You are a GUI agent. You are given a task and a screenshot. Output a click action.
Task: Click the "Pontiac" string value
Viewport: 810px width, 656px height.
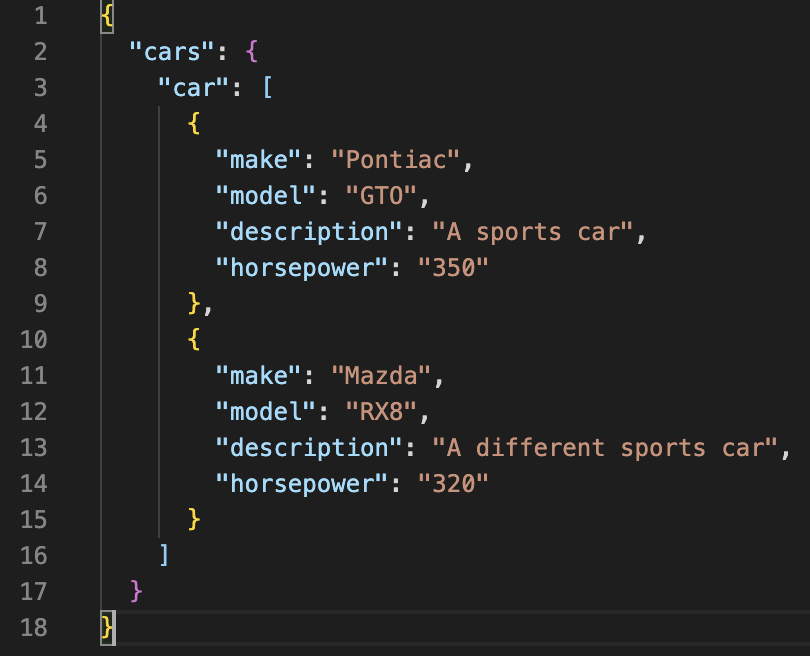[396, 160]
